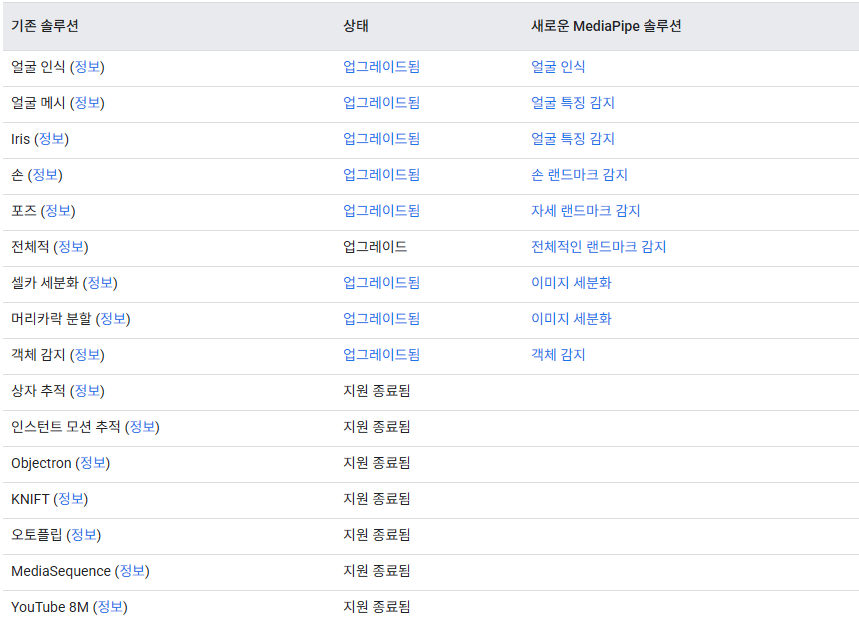Click 지원 종료됨 in 오토플립 row

tap(377, 535)
